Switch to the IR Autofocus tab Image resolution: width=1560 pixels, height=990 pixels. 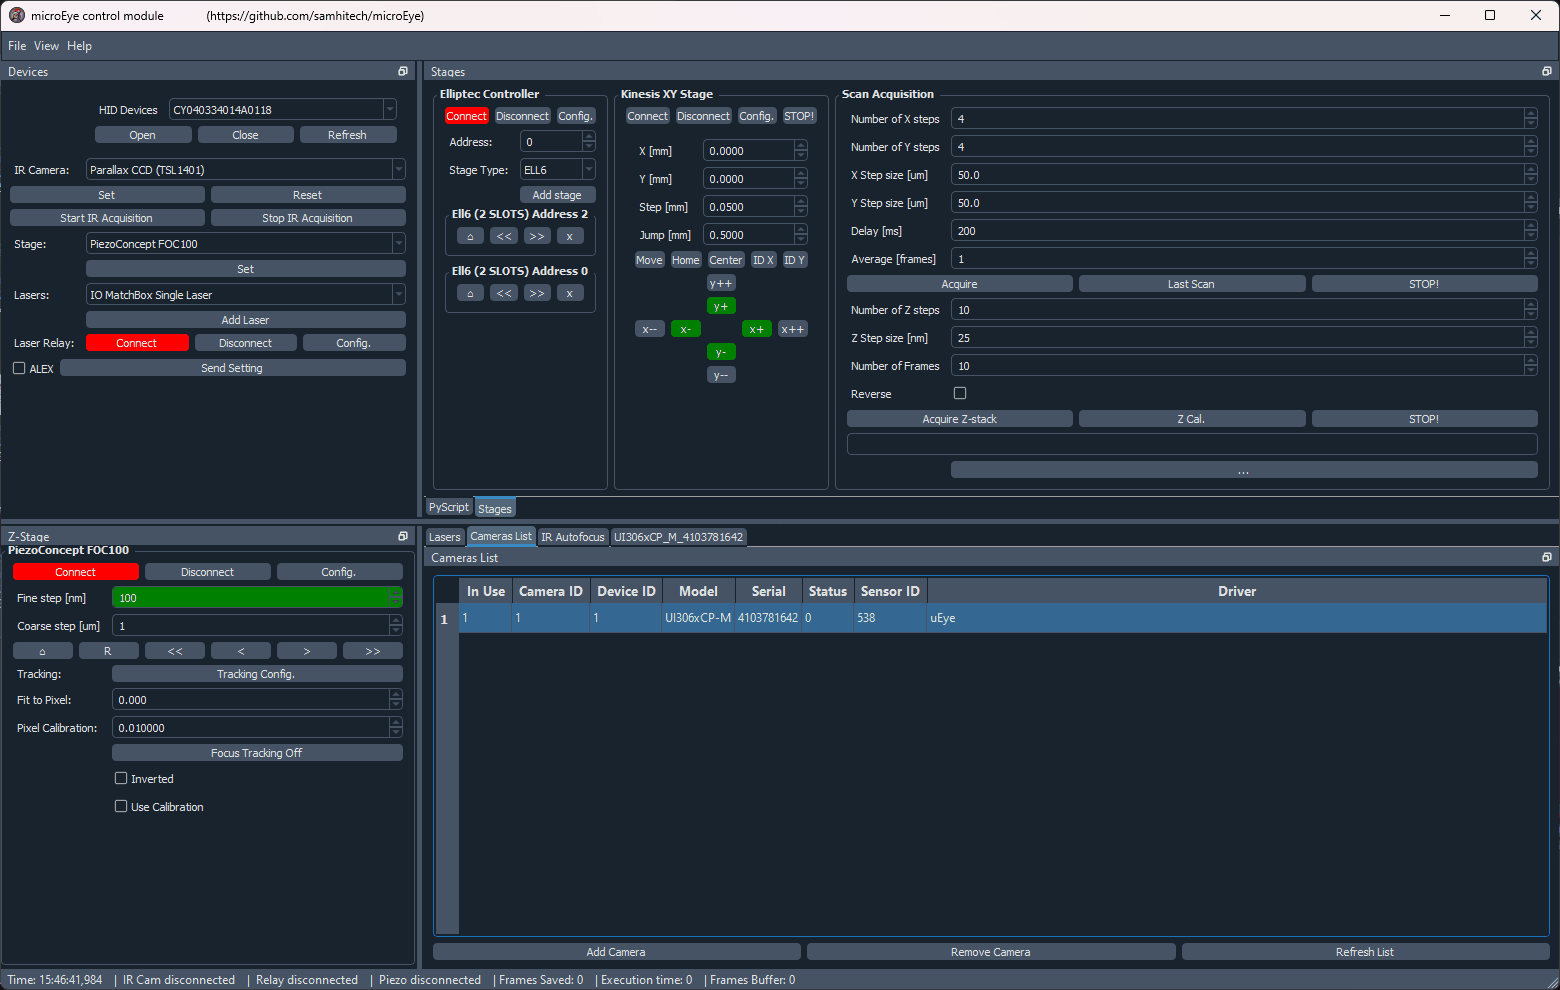572,537
